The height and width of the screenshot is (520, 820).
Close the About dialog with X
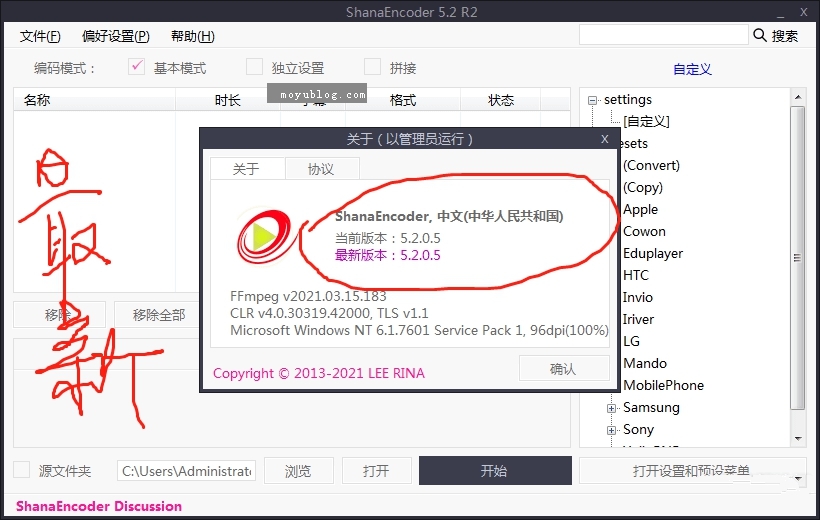pyautogui.click(x=605, y=139)
